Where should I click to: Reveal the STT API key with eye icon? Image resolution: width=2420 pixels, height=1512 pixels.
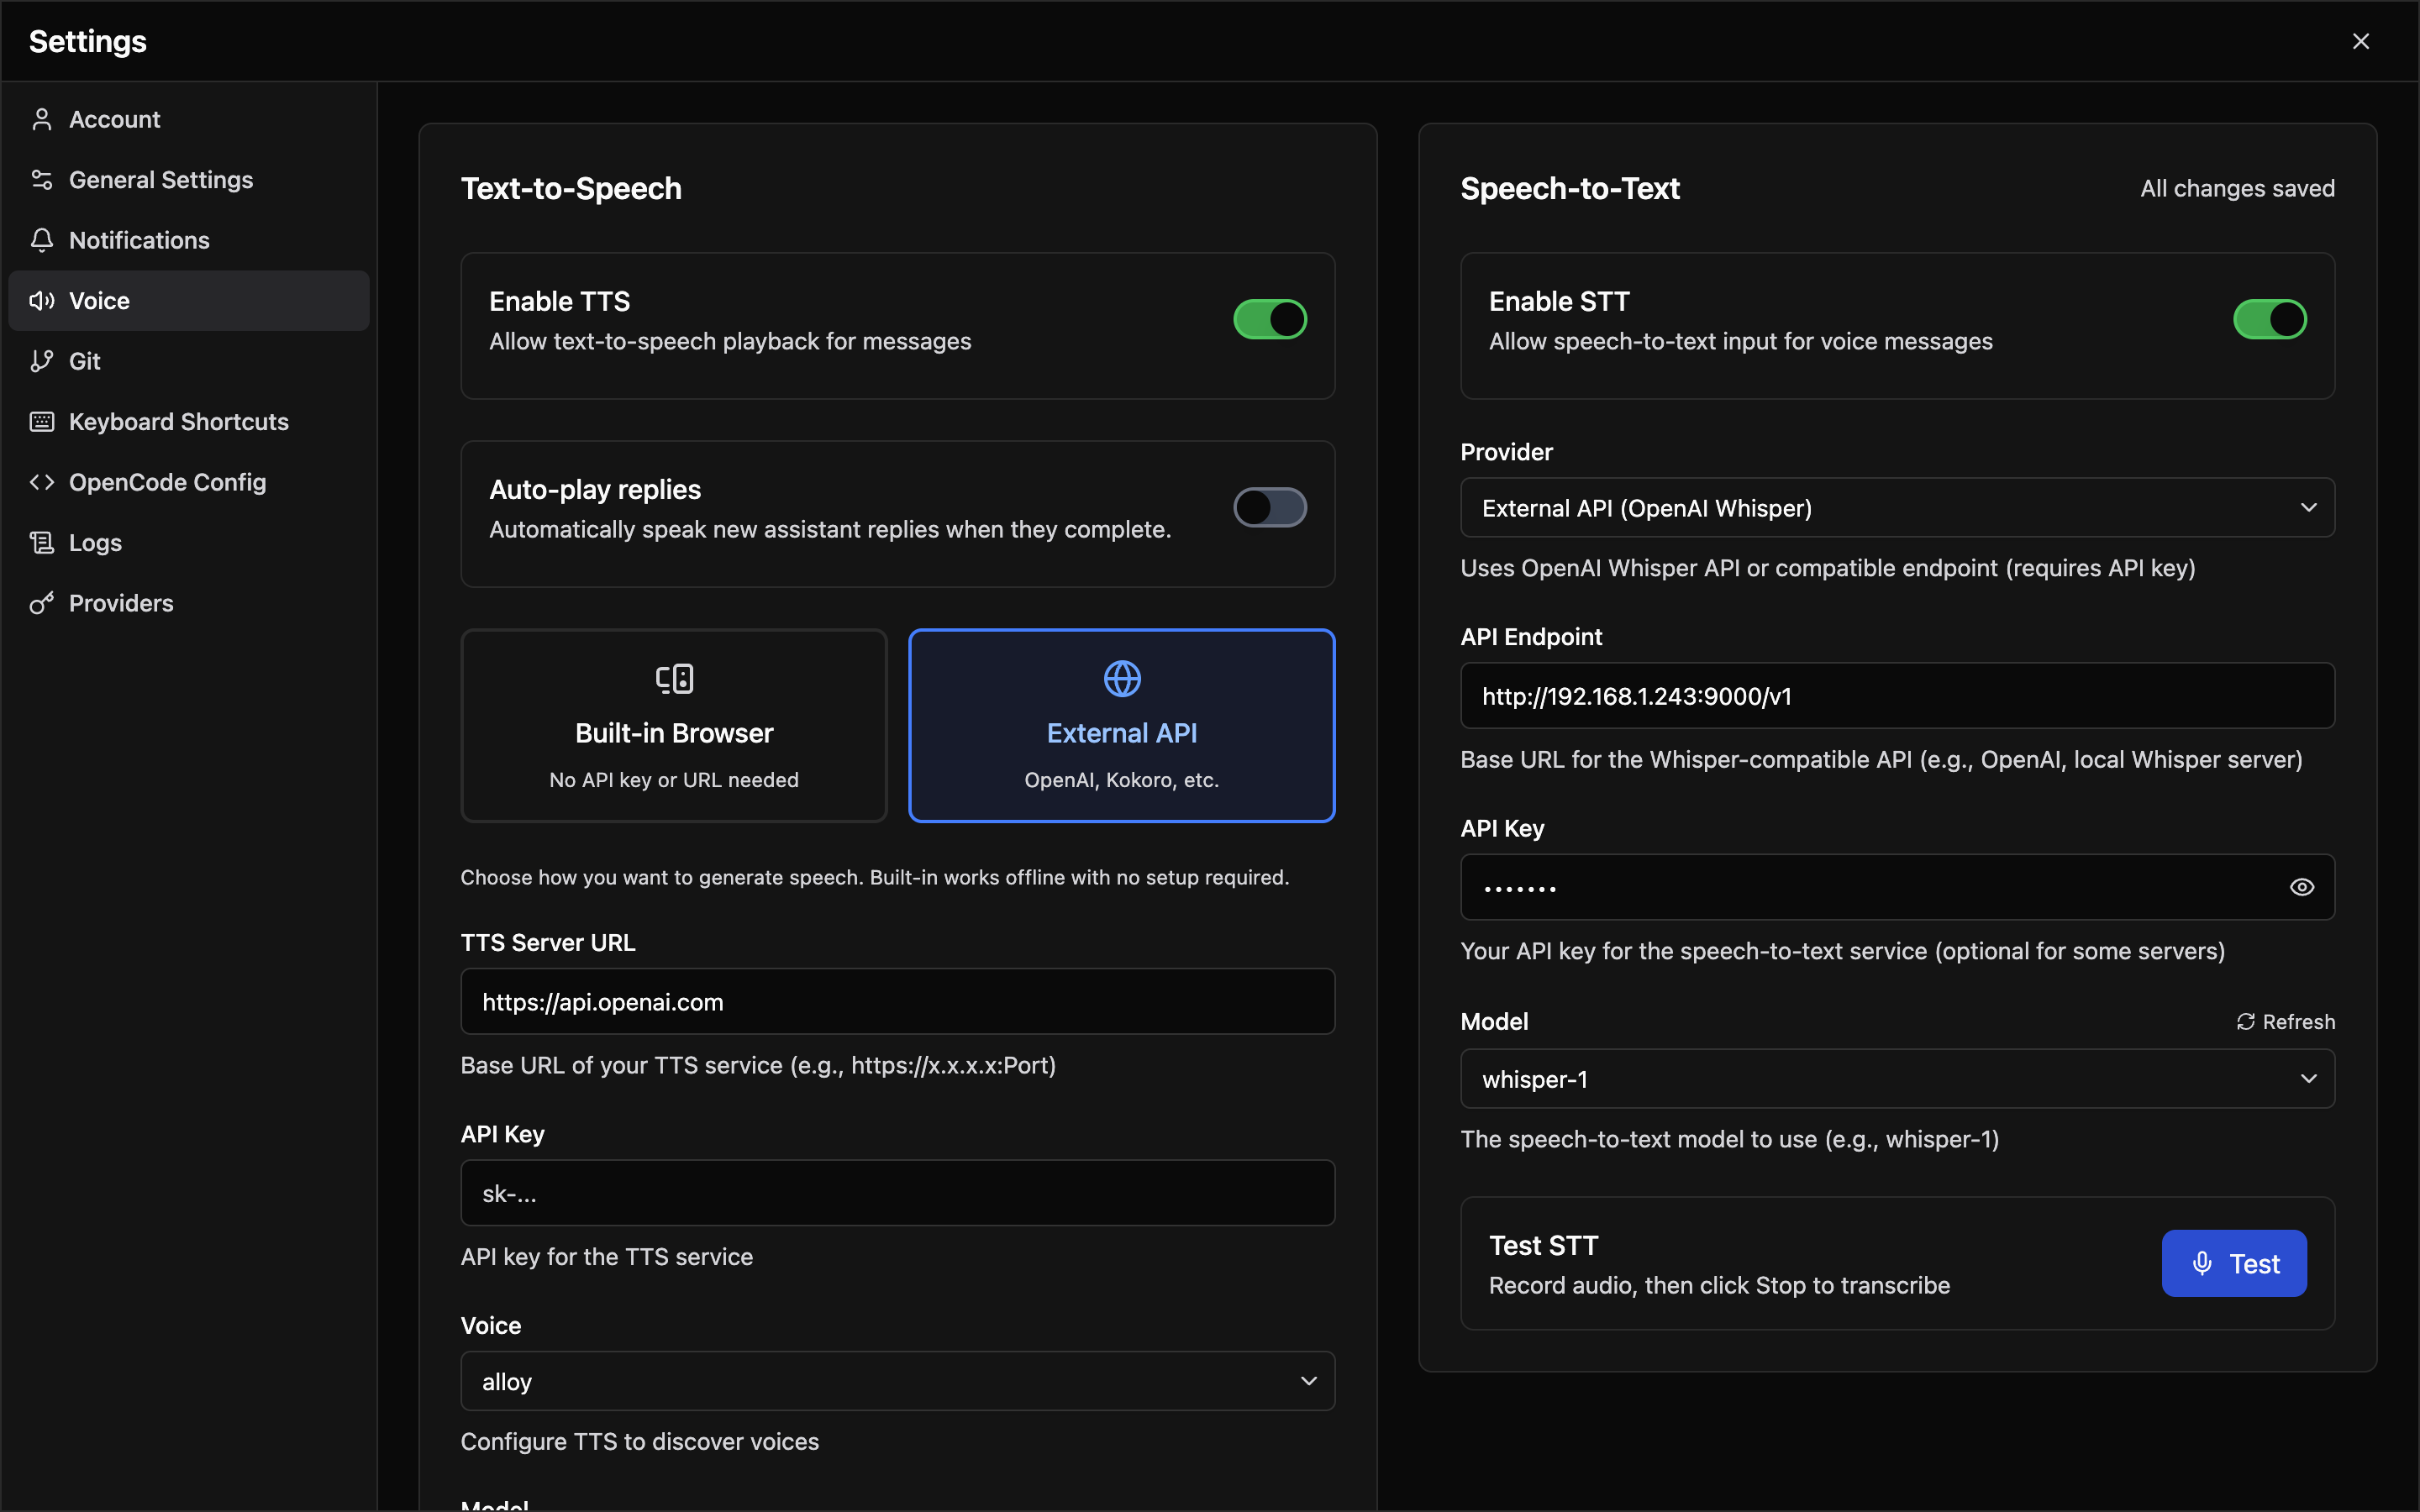pyautogui.click(x=2301, y=887)
